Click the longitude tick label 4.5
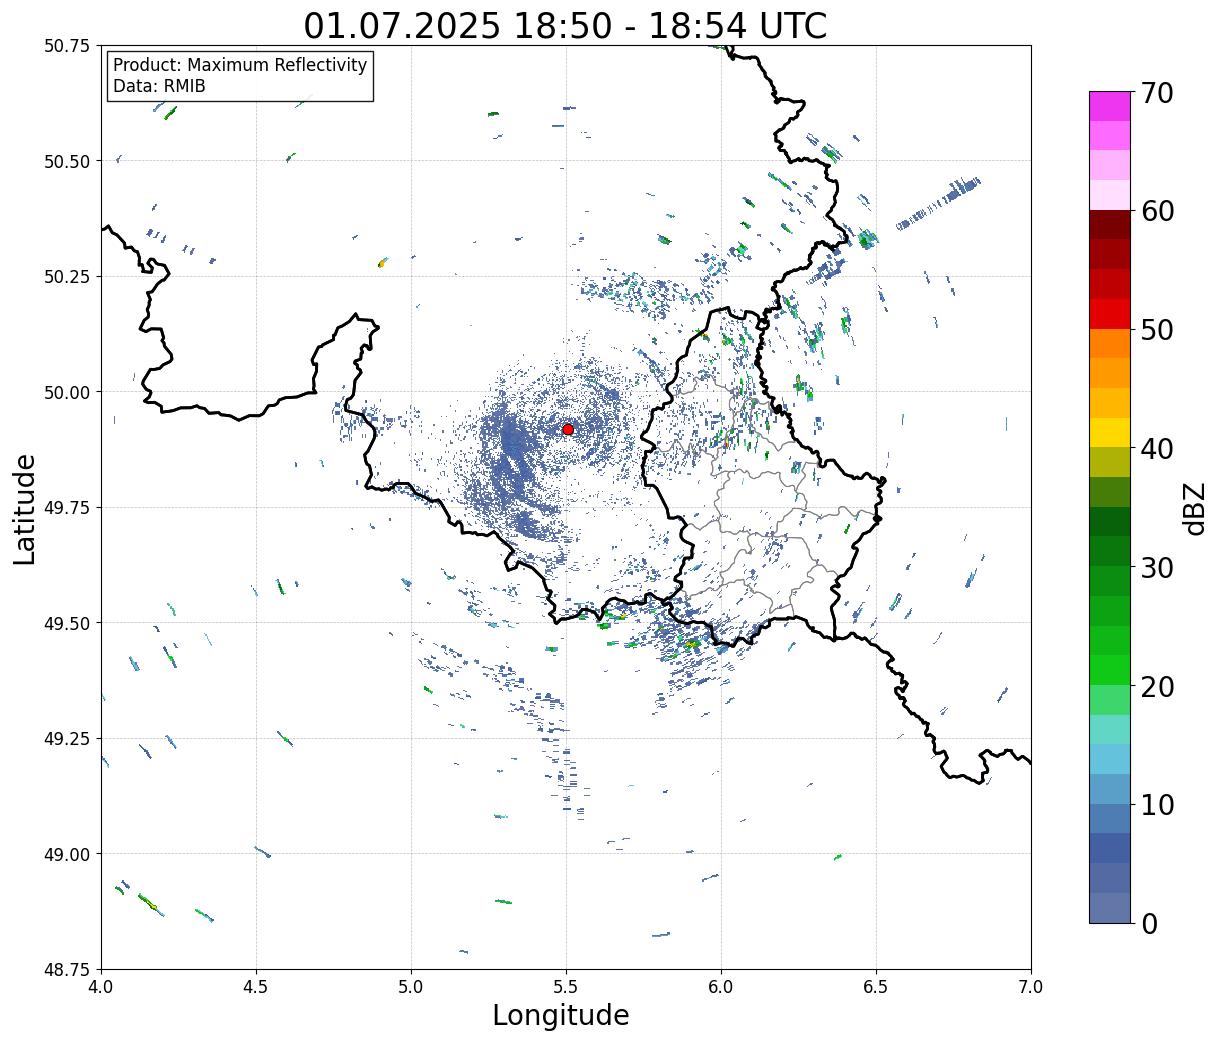 coord(256,986)
